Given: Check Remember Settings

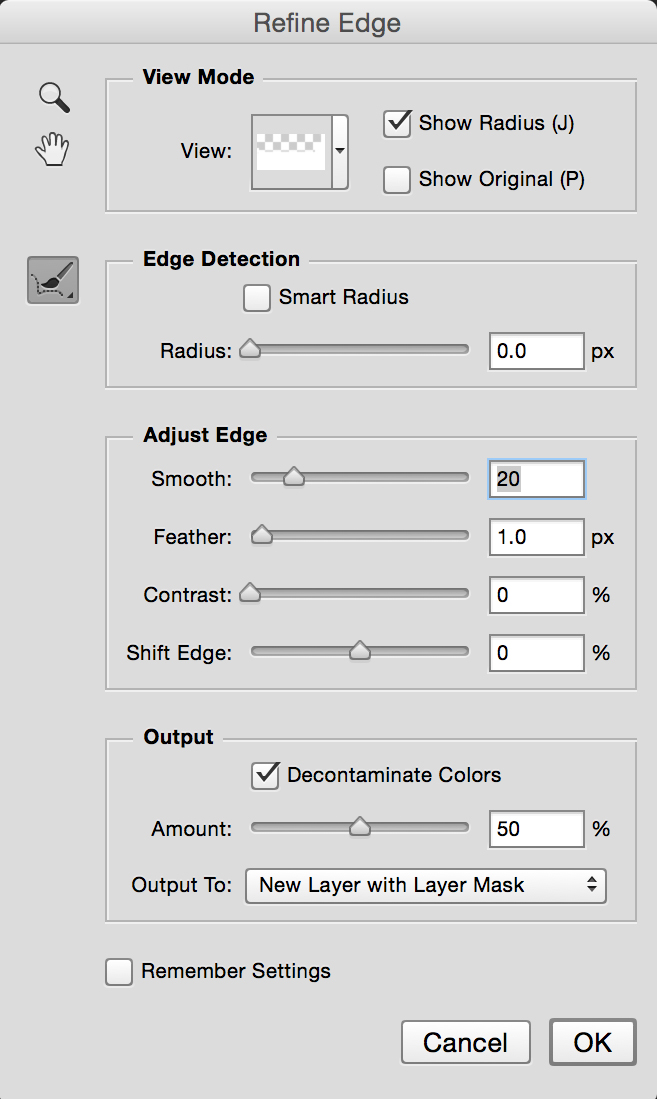Looking at the screenshot, I should click(118, 972).
